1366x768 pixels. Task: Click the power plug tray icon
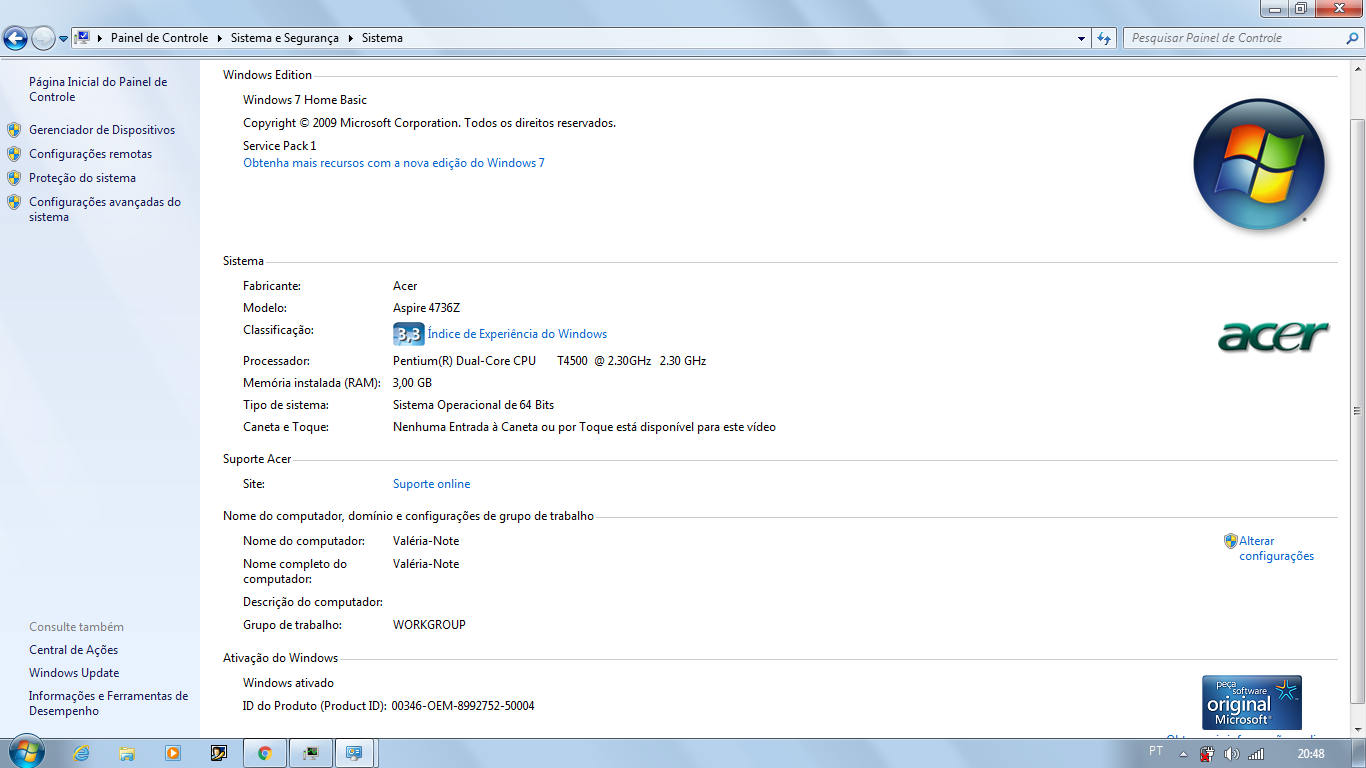(1207, 754)
